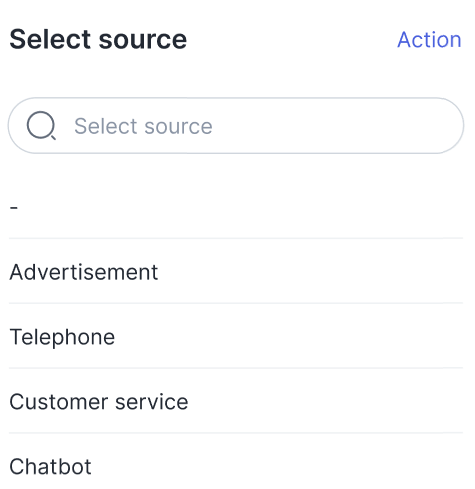Screen dimensions: 475x489
Task: Click the search icon inside the field
Action: point(41,126)
